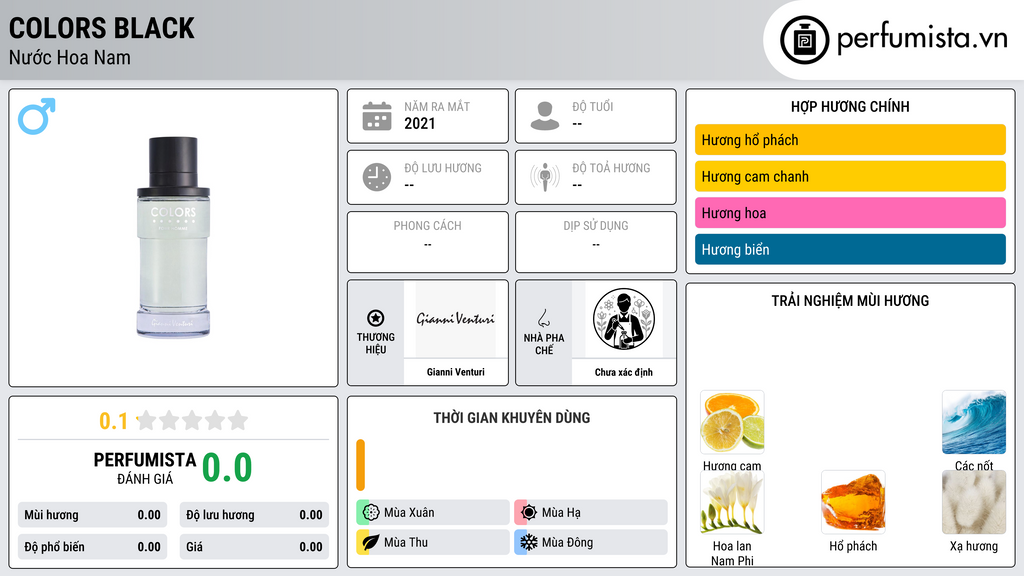Click the PERFUMISTA đánh giá label
1024x576 pixels.
click(145, 468)
